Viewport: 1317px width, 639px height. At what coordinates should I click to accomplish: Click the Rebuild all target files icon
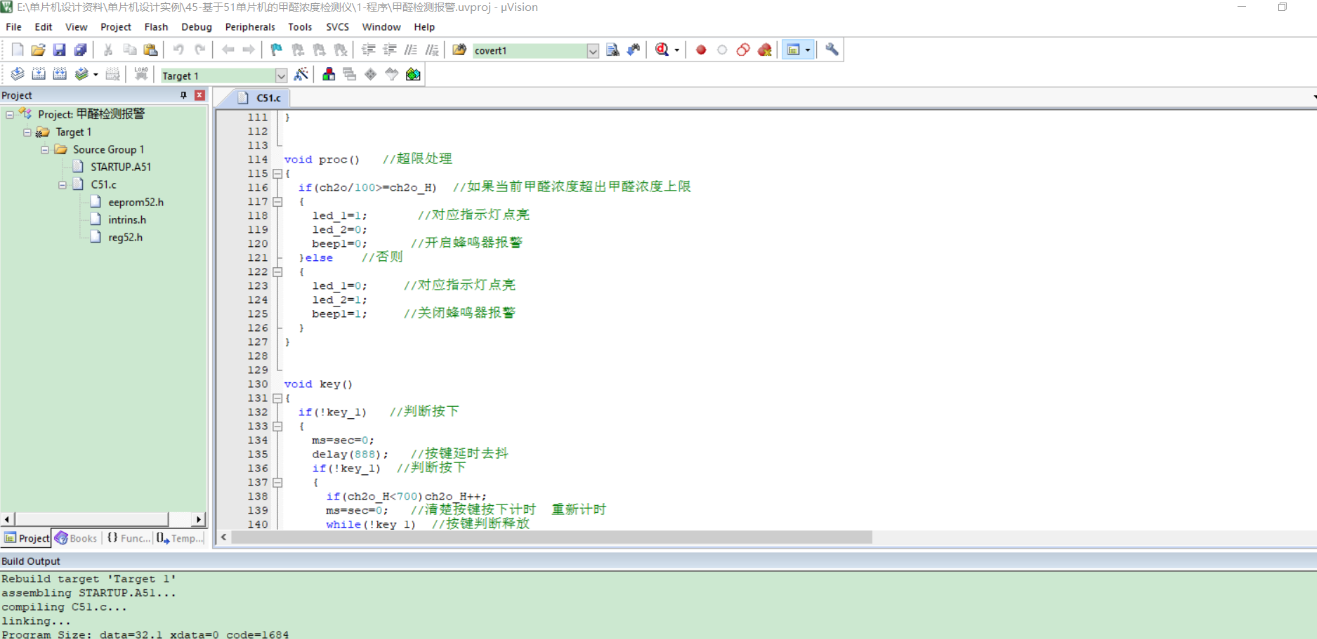59,75
